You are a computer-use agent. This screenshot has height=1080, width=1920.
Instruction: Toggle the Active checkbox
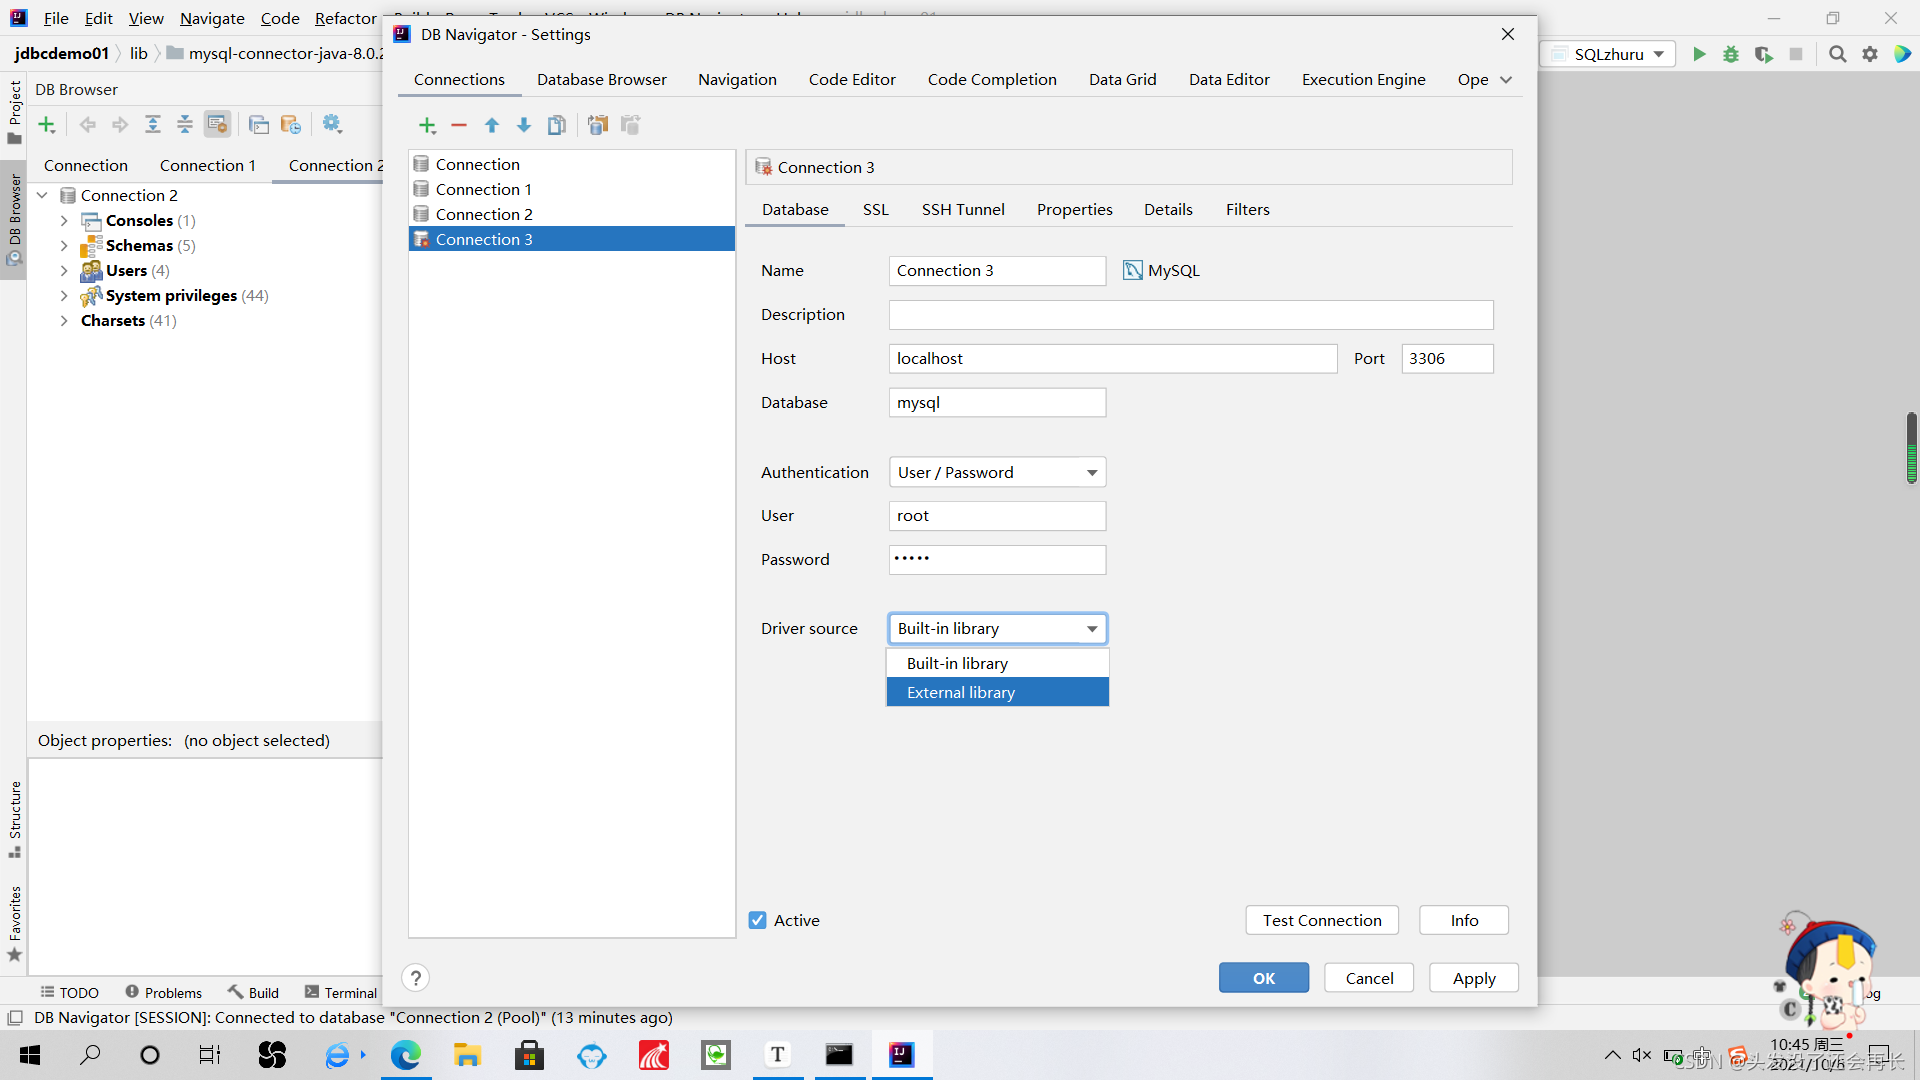[758, 920]
